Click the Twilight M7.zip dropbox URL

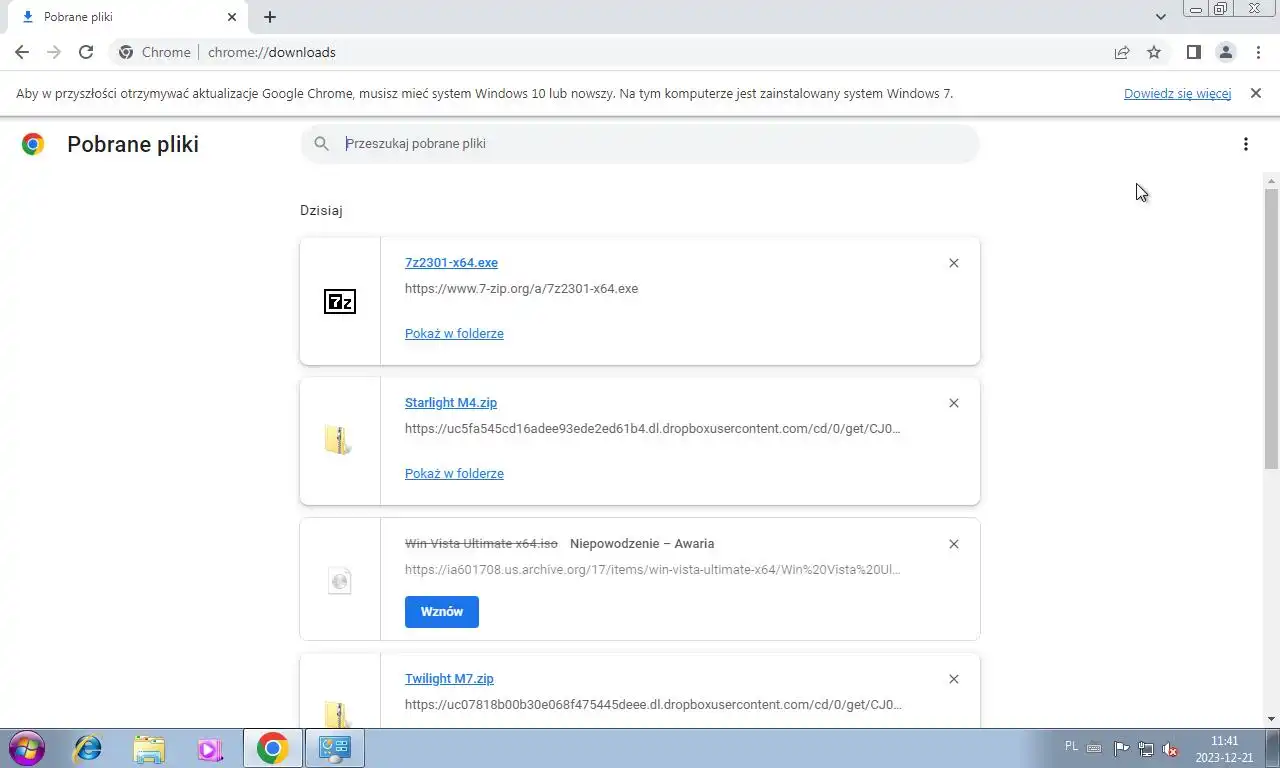[653, 704]
